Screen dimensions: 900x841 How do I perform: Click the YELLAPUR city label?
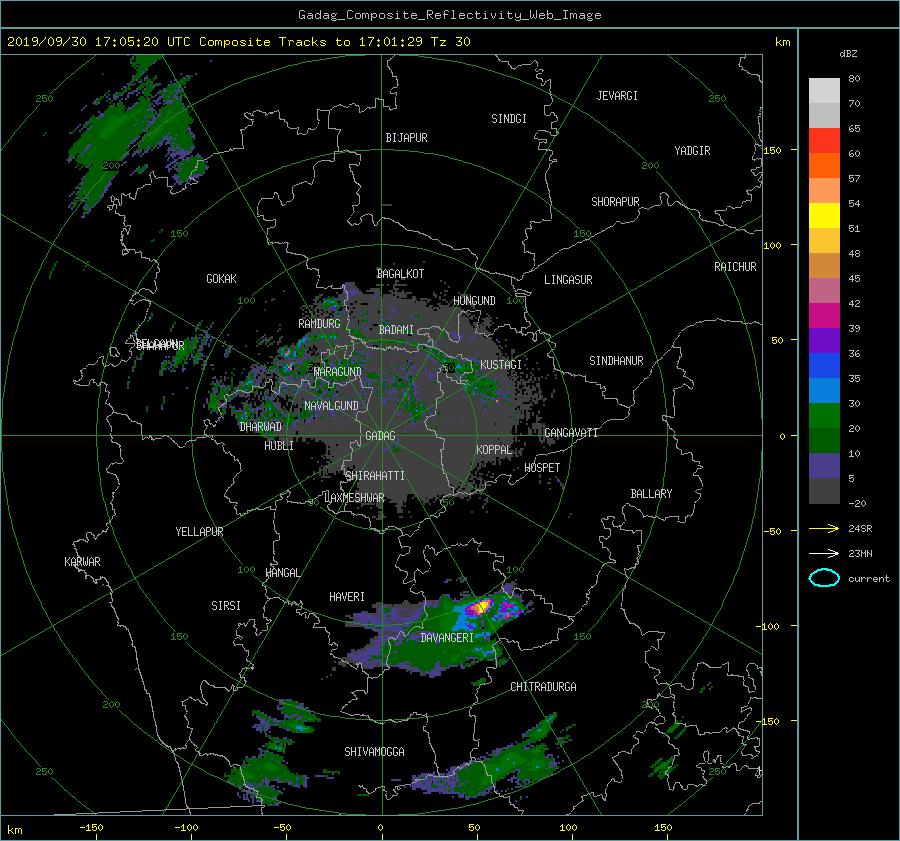[199, 532]
